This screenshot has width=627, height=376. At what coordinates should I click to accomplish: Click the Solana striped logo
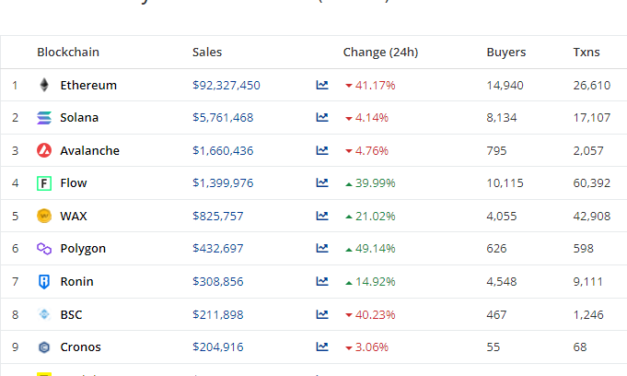point(44,118)
